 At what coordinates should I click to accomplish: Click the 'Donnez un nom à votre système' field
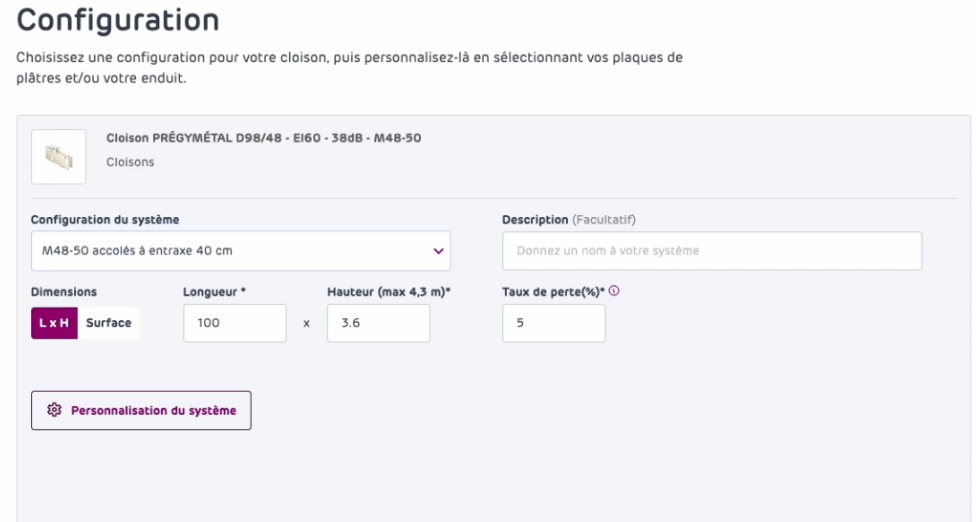pyautogui.click(x=711, y=250)
